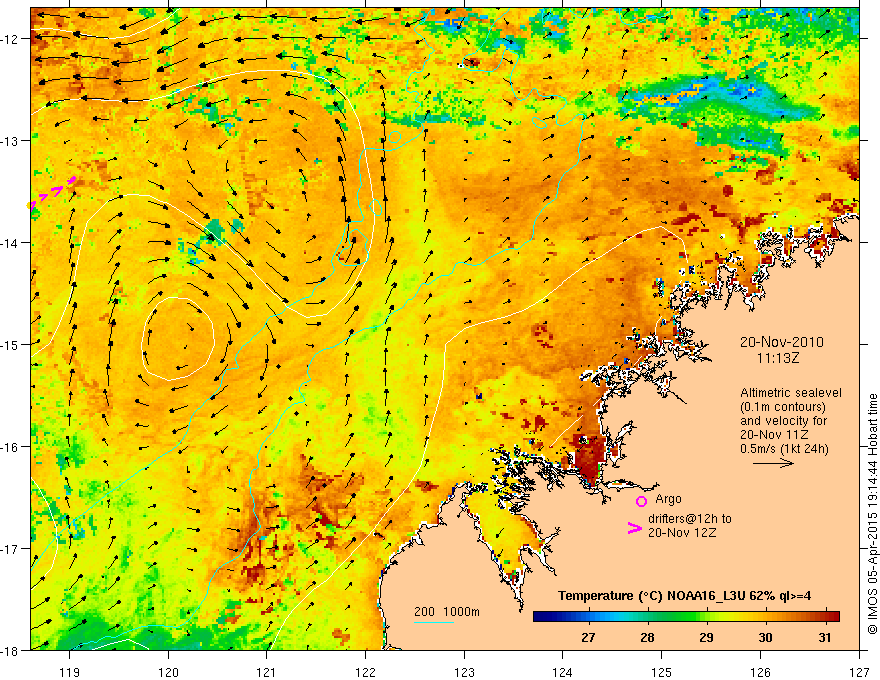Click the longitude axis label 124
Screen dimensions: 880x680
[x=563, y=672]
